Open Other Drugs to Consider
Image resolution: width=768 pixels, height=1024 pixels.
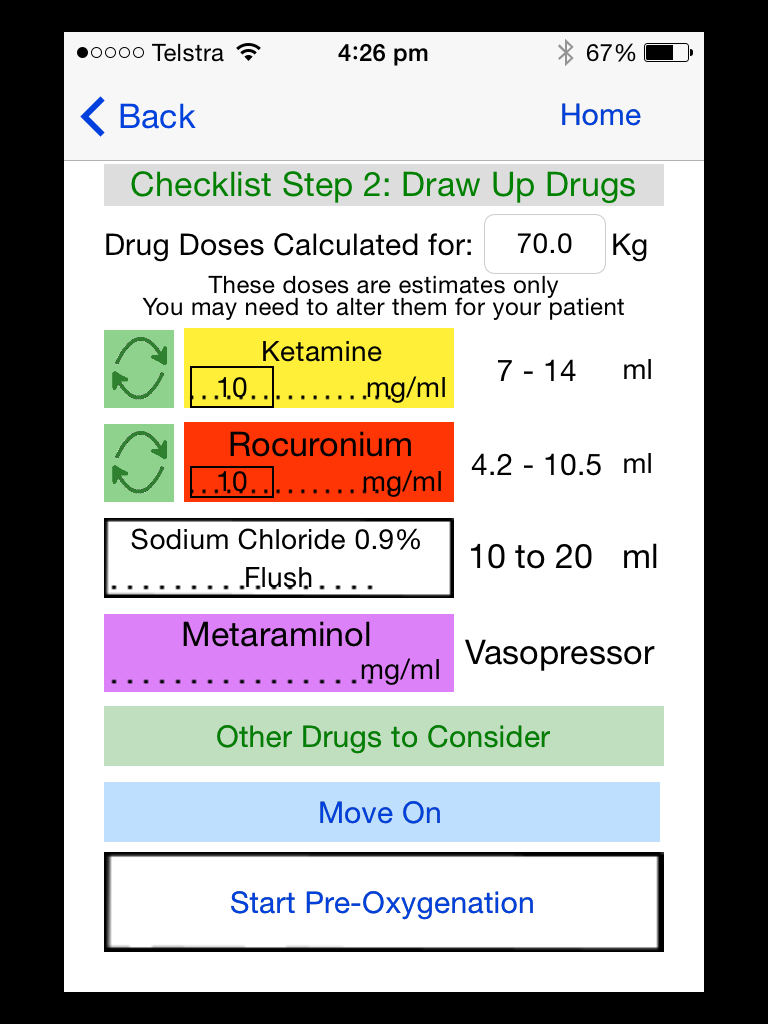pos(384,736)
